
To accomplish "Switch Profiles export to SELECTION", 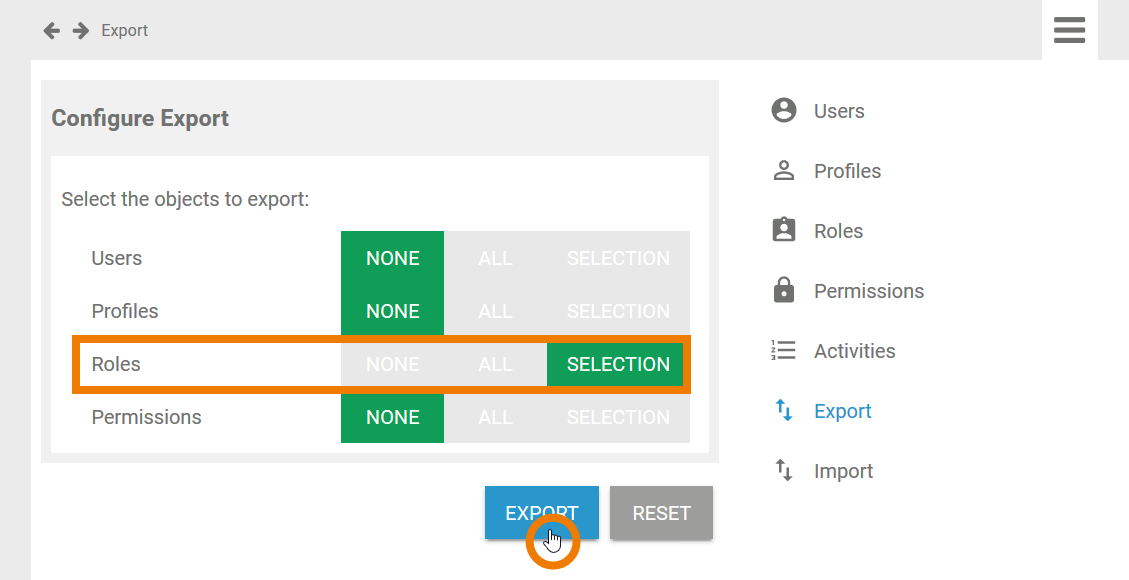I will pos(618,311).
